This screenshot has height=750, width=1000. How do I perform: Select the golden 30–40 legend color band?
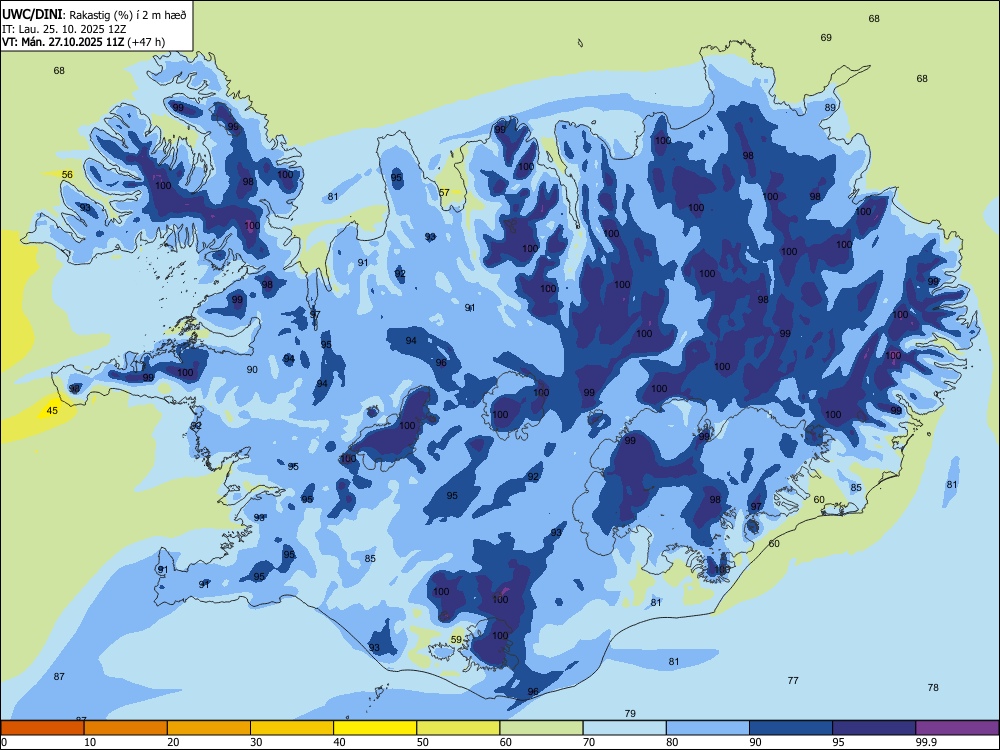292,728
